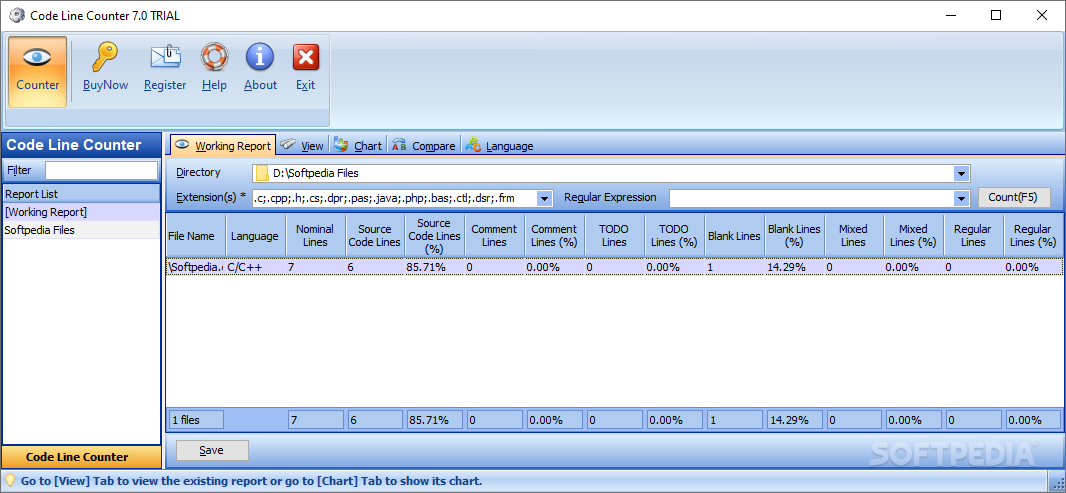This screenshot has width=1066, height=493.
Task: Open the Compare tab
Action: pyautogui.click(x=424, y=146)
